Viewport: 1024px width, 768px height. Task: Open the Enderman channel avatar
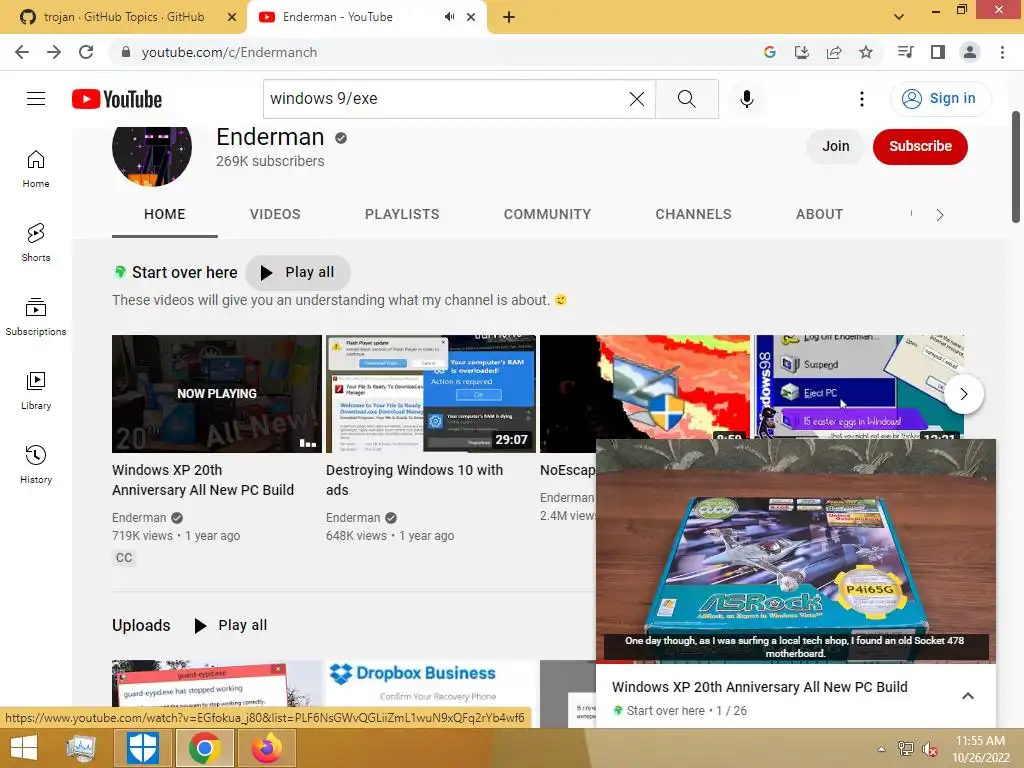(x=152, y=155)
